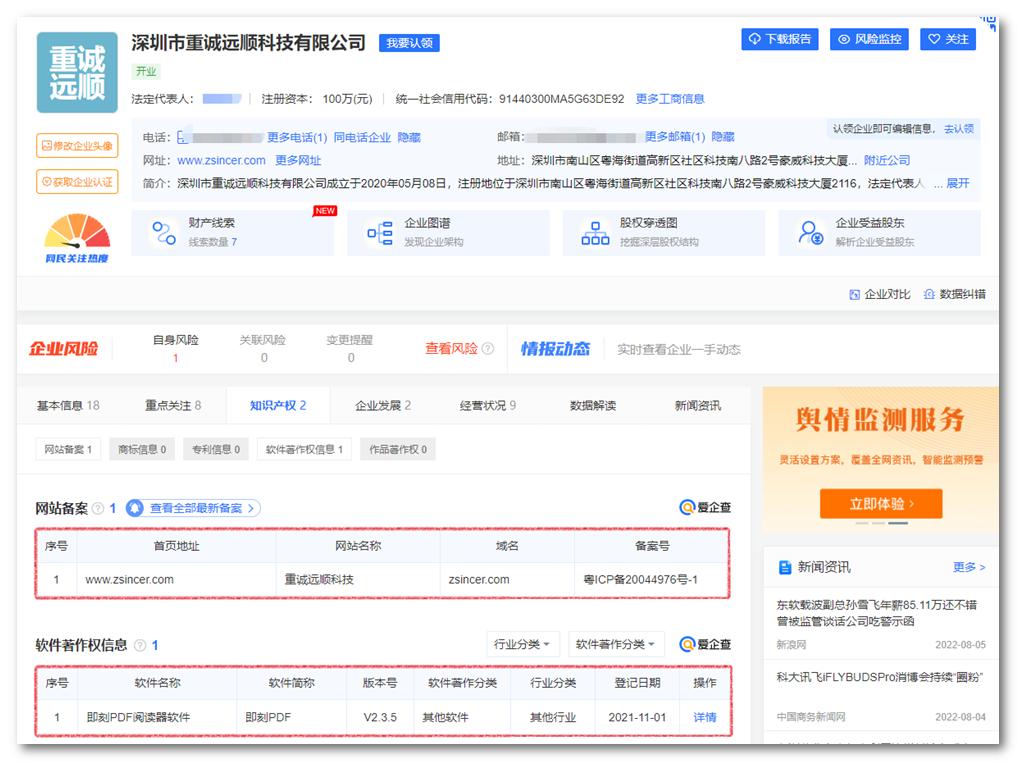Toggle 关注 to follow this company
The height and width of the screenshot is (762, 1017).
(x=947, y=38)
